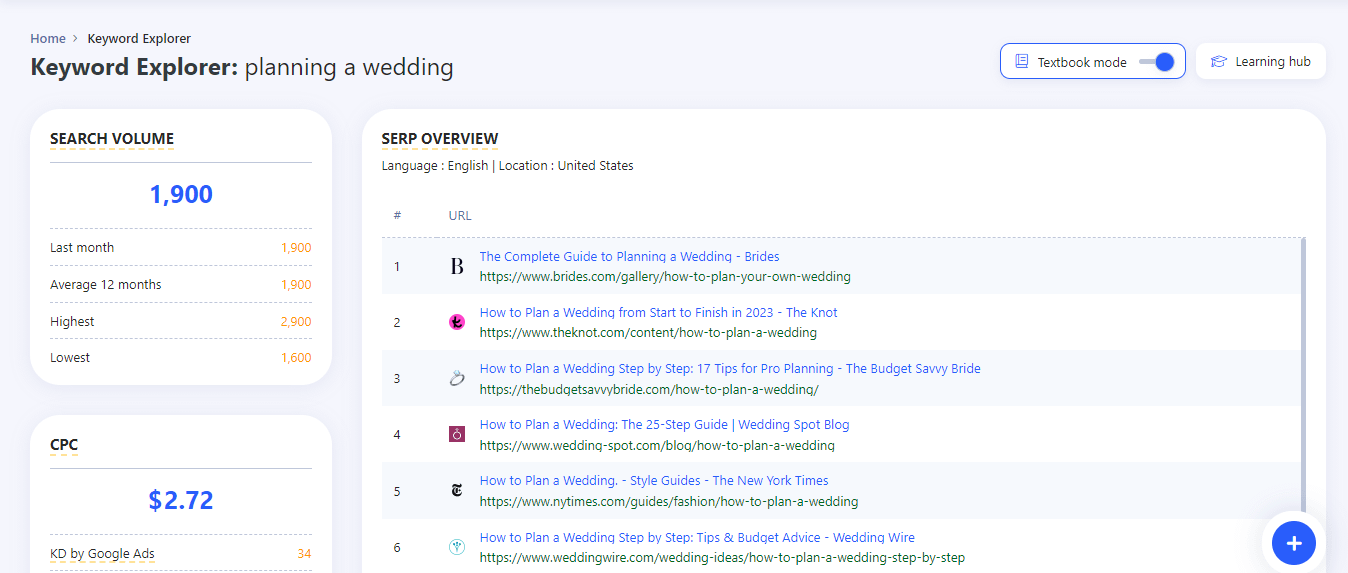Click the Average 12 months row label
1348x573 pixels.
pyautogui.click(x=106, y=285)
